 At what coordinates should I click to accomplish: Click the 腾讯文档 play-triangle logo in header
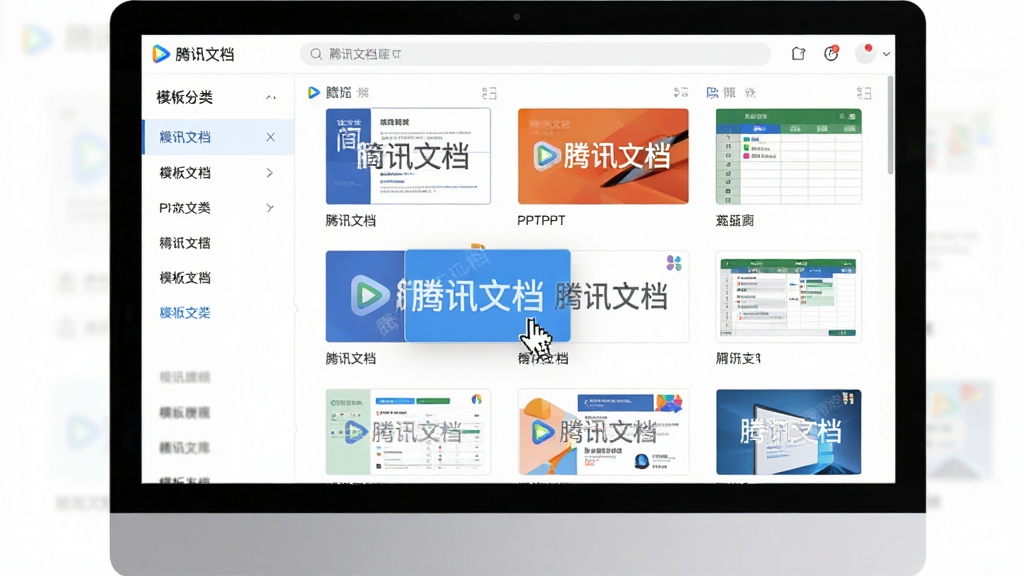pos(161,54)
